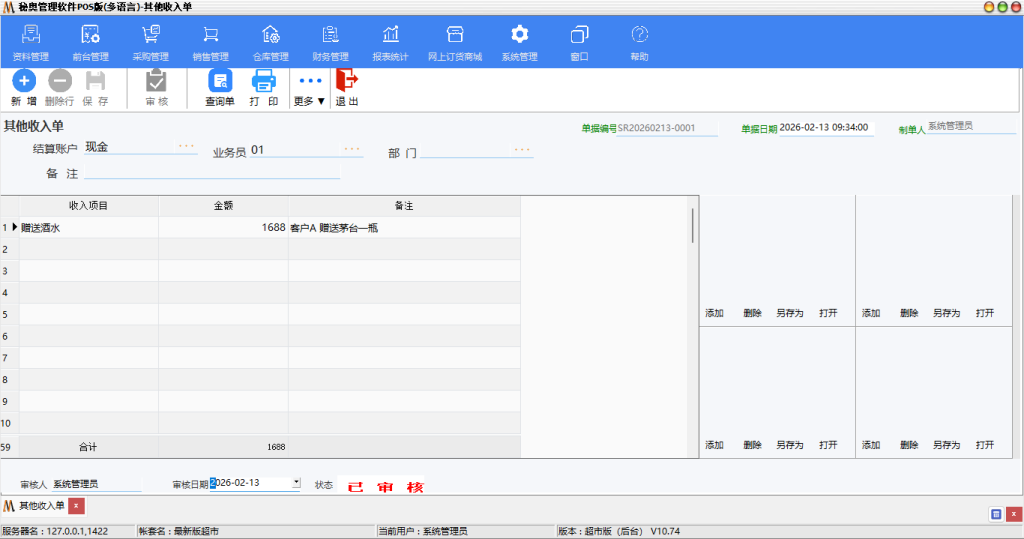Click the 审核 (Audit) clipboard icon
1024x539 pixels.
tap(157, 82)
